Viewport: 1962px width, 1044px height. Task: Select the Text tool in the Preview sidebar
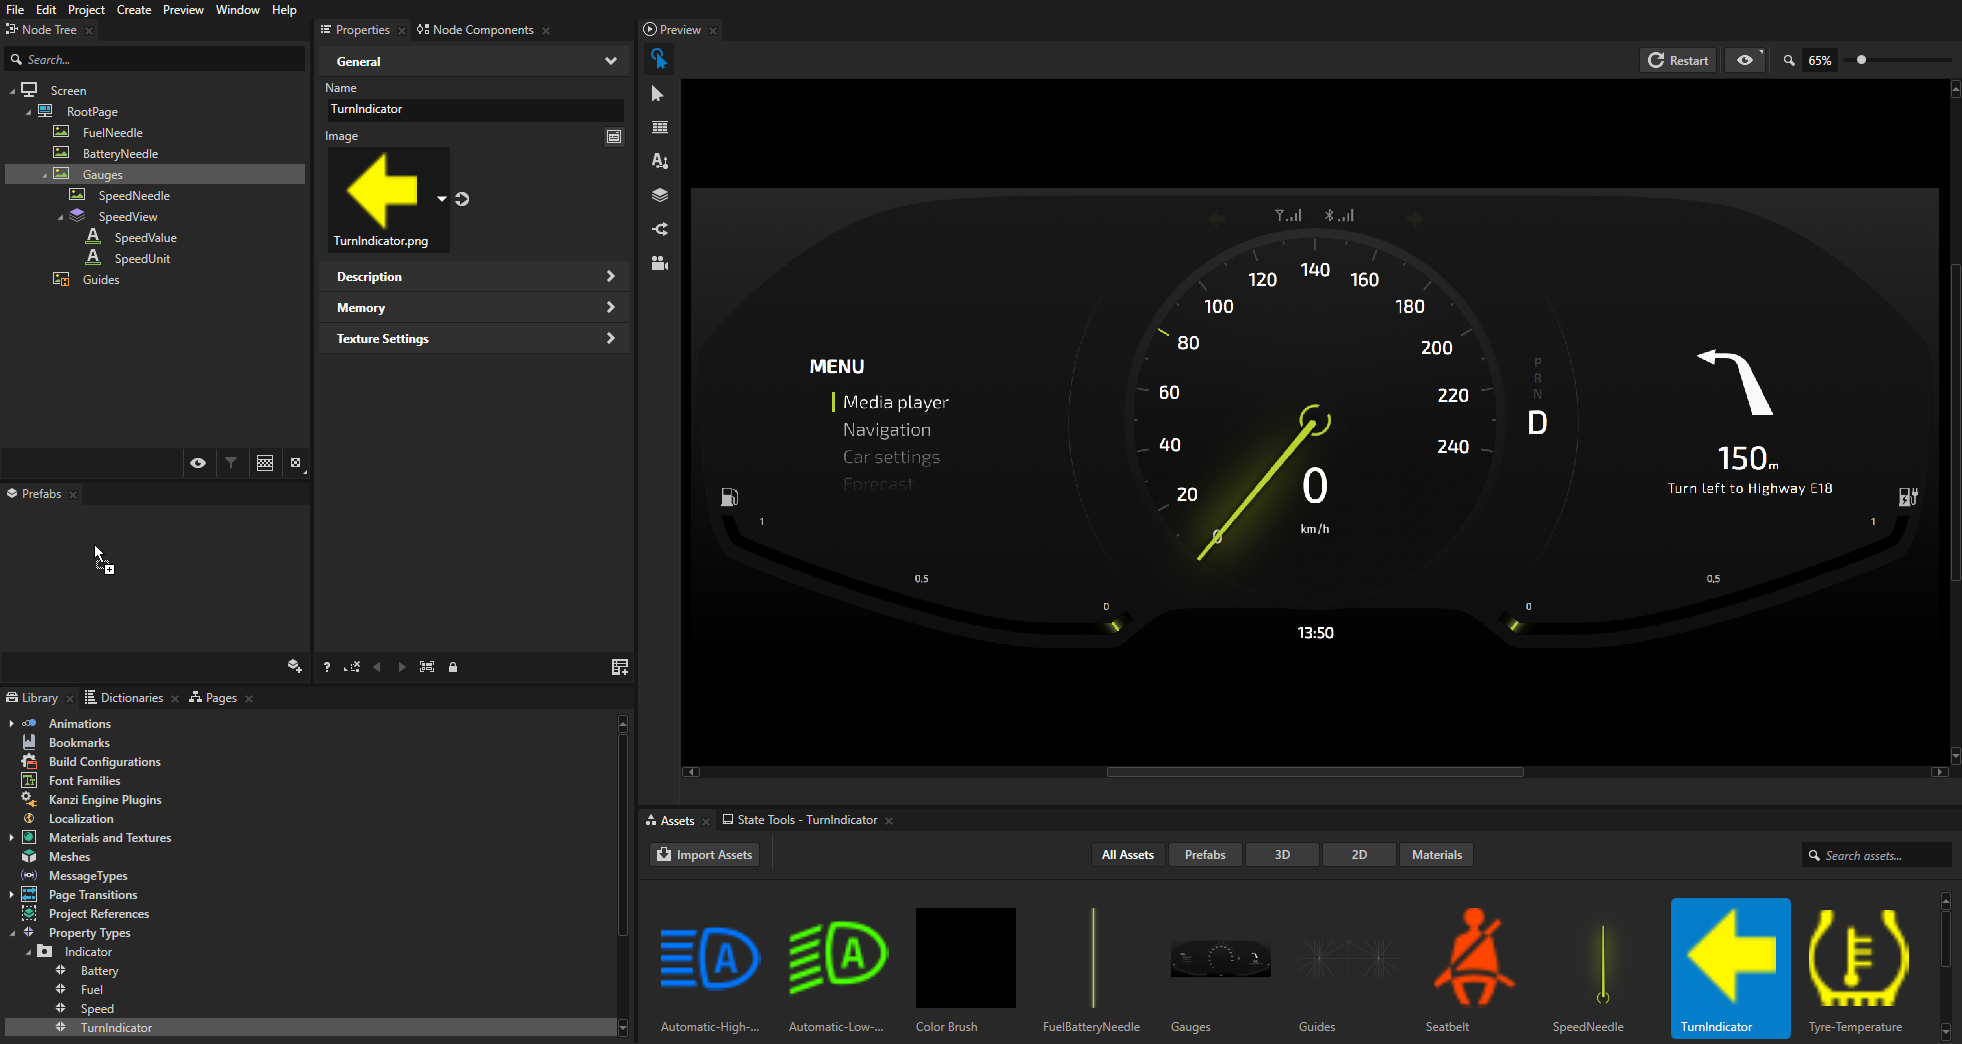(x=659, y=160)
